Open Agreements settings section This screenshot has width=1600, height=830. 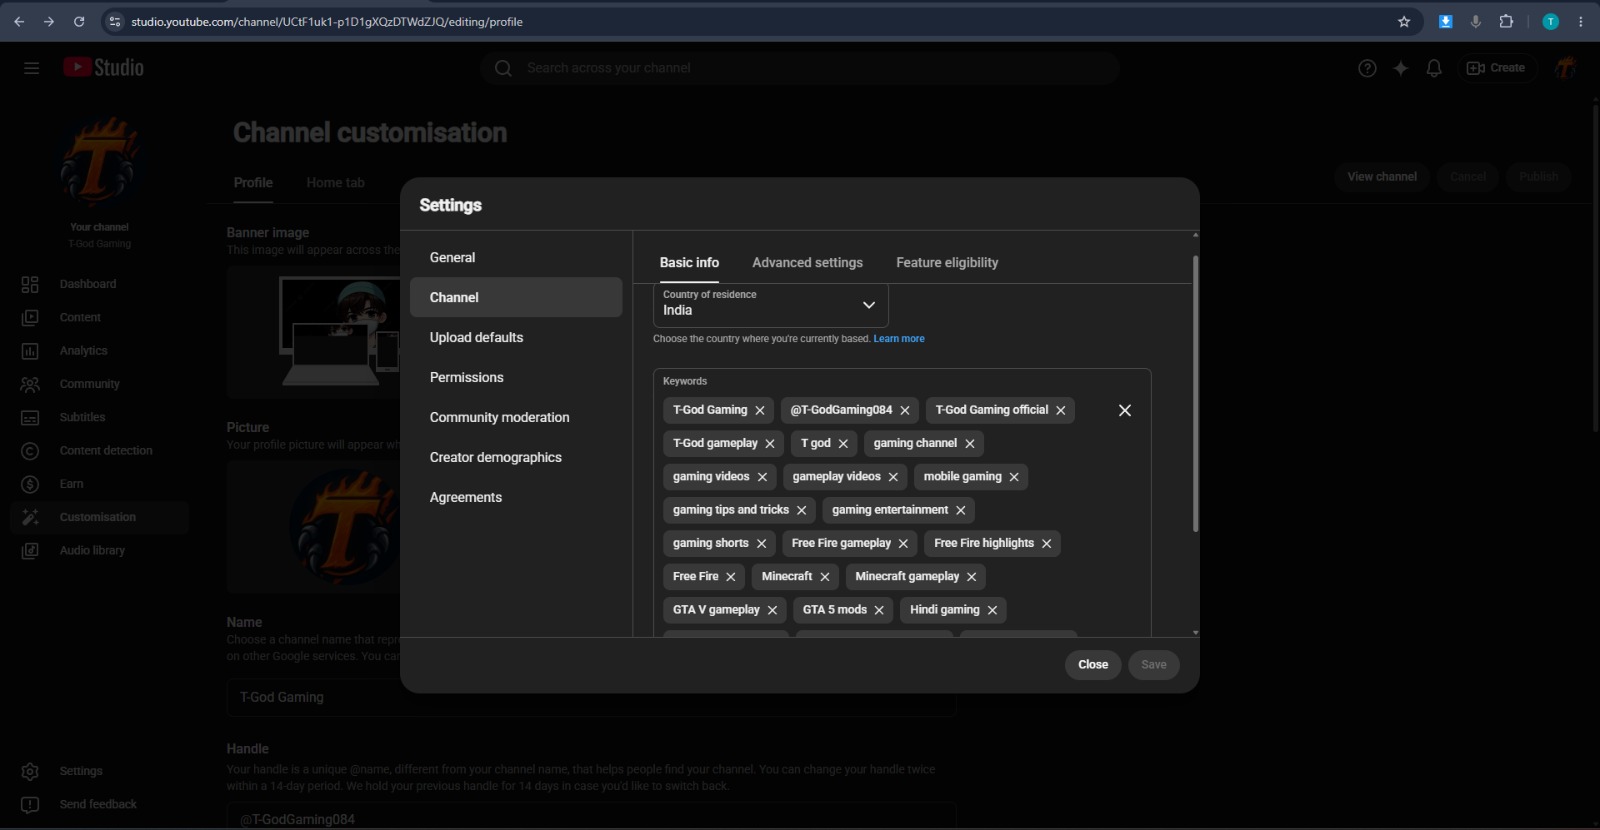pyautogui.click(x=516, y=497)
